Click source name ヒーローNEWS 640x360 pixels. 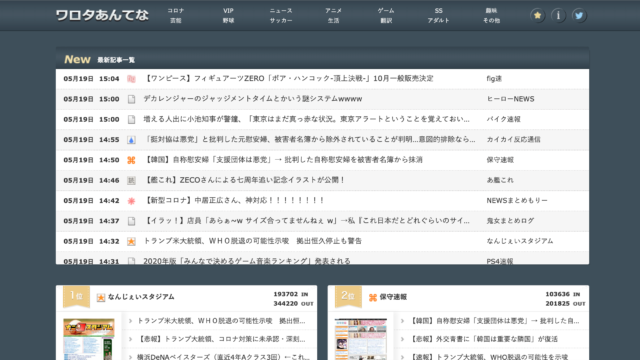click(510, 99)
